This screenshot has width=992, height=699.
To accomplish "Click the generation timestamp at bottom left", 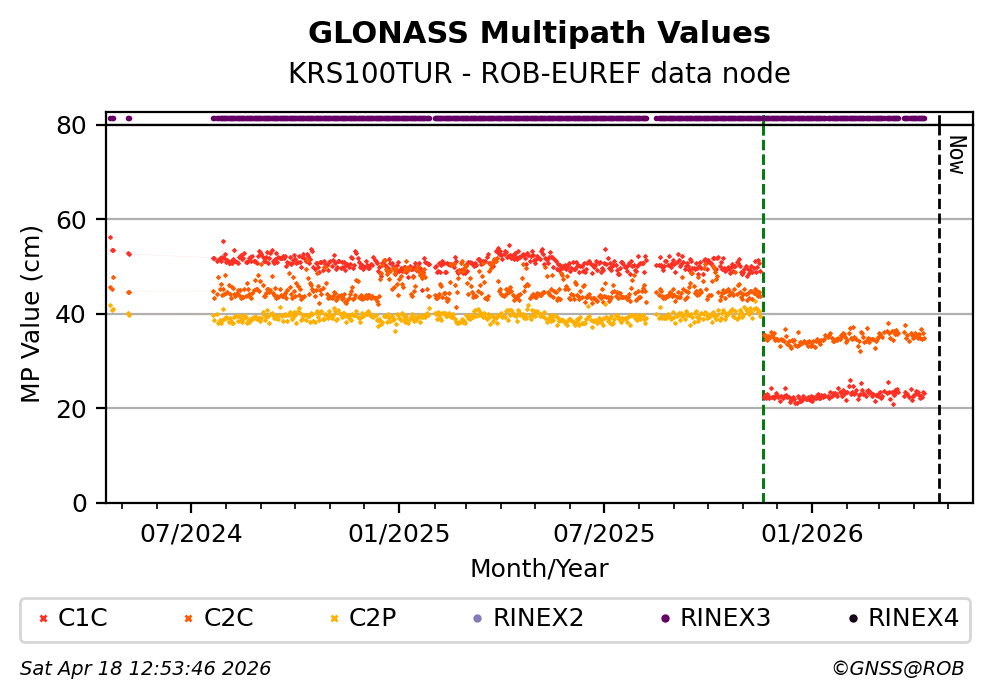I will click(146, 668).
